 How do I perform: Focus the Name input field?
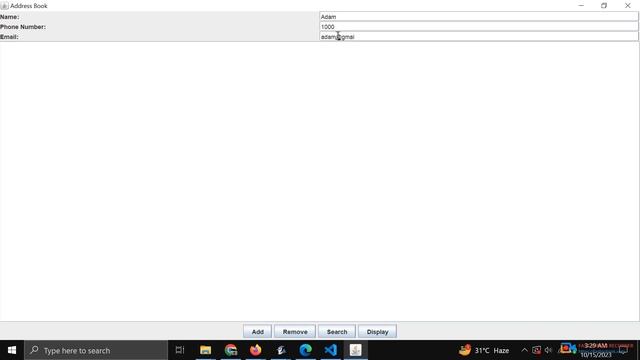coord(478,17)
